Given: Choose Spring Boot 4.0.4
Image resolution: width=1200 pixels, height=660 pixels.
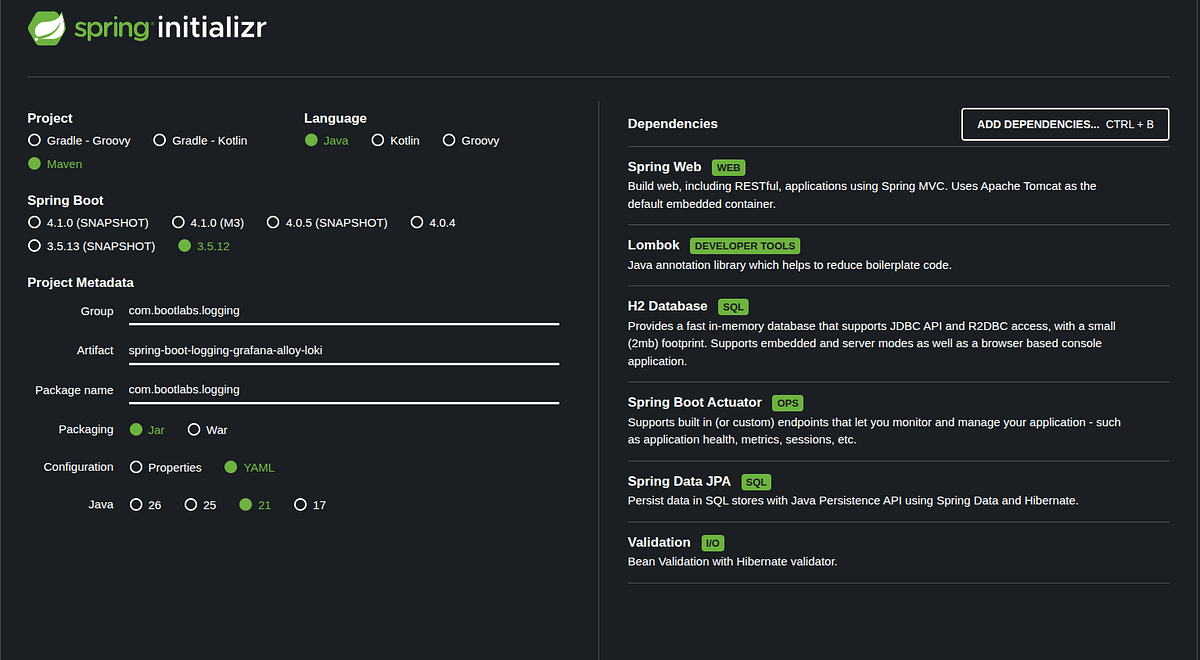Looking at the screenshot, I should pyautogui.click(x=433, y=223).
